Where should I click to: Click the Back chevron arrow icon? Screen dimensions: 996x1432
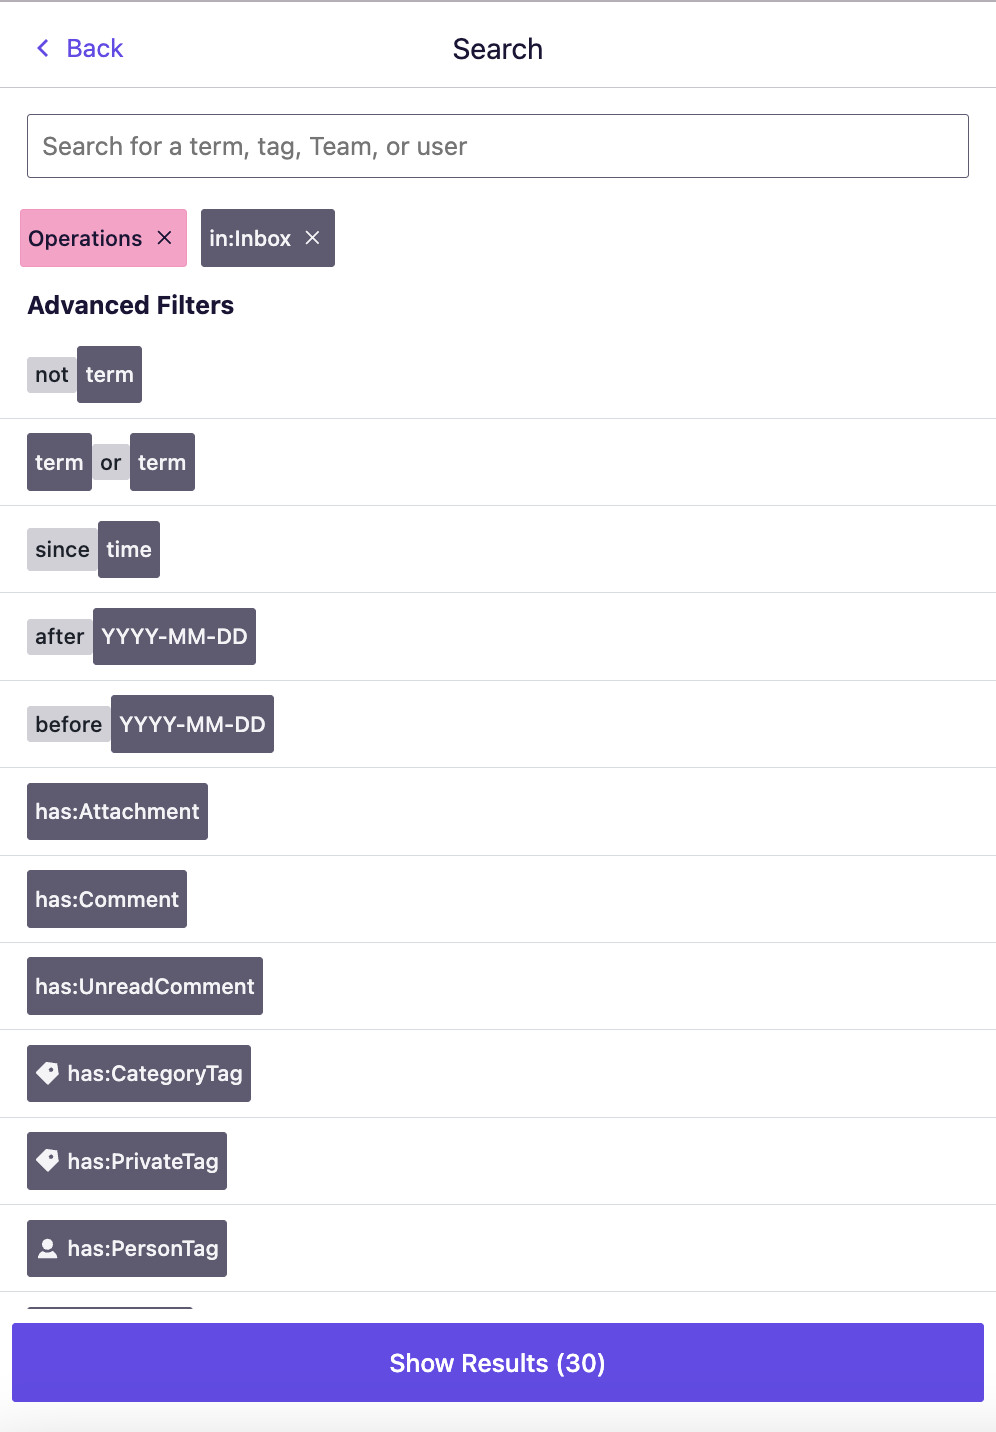point(43,48)
